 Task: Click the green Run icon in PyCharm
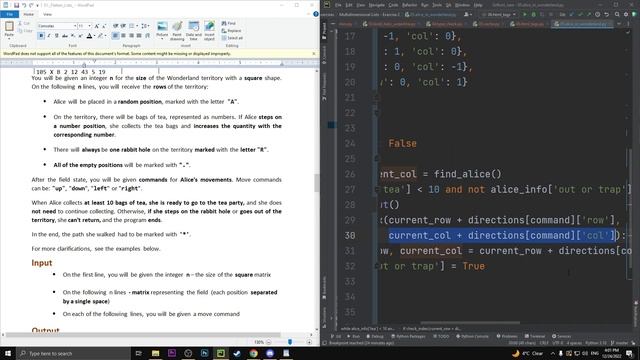tap(524, 14)
